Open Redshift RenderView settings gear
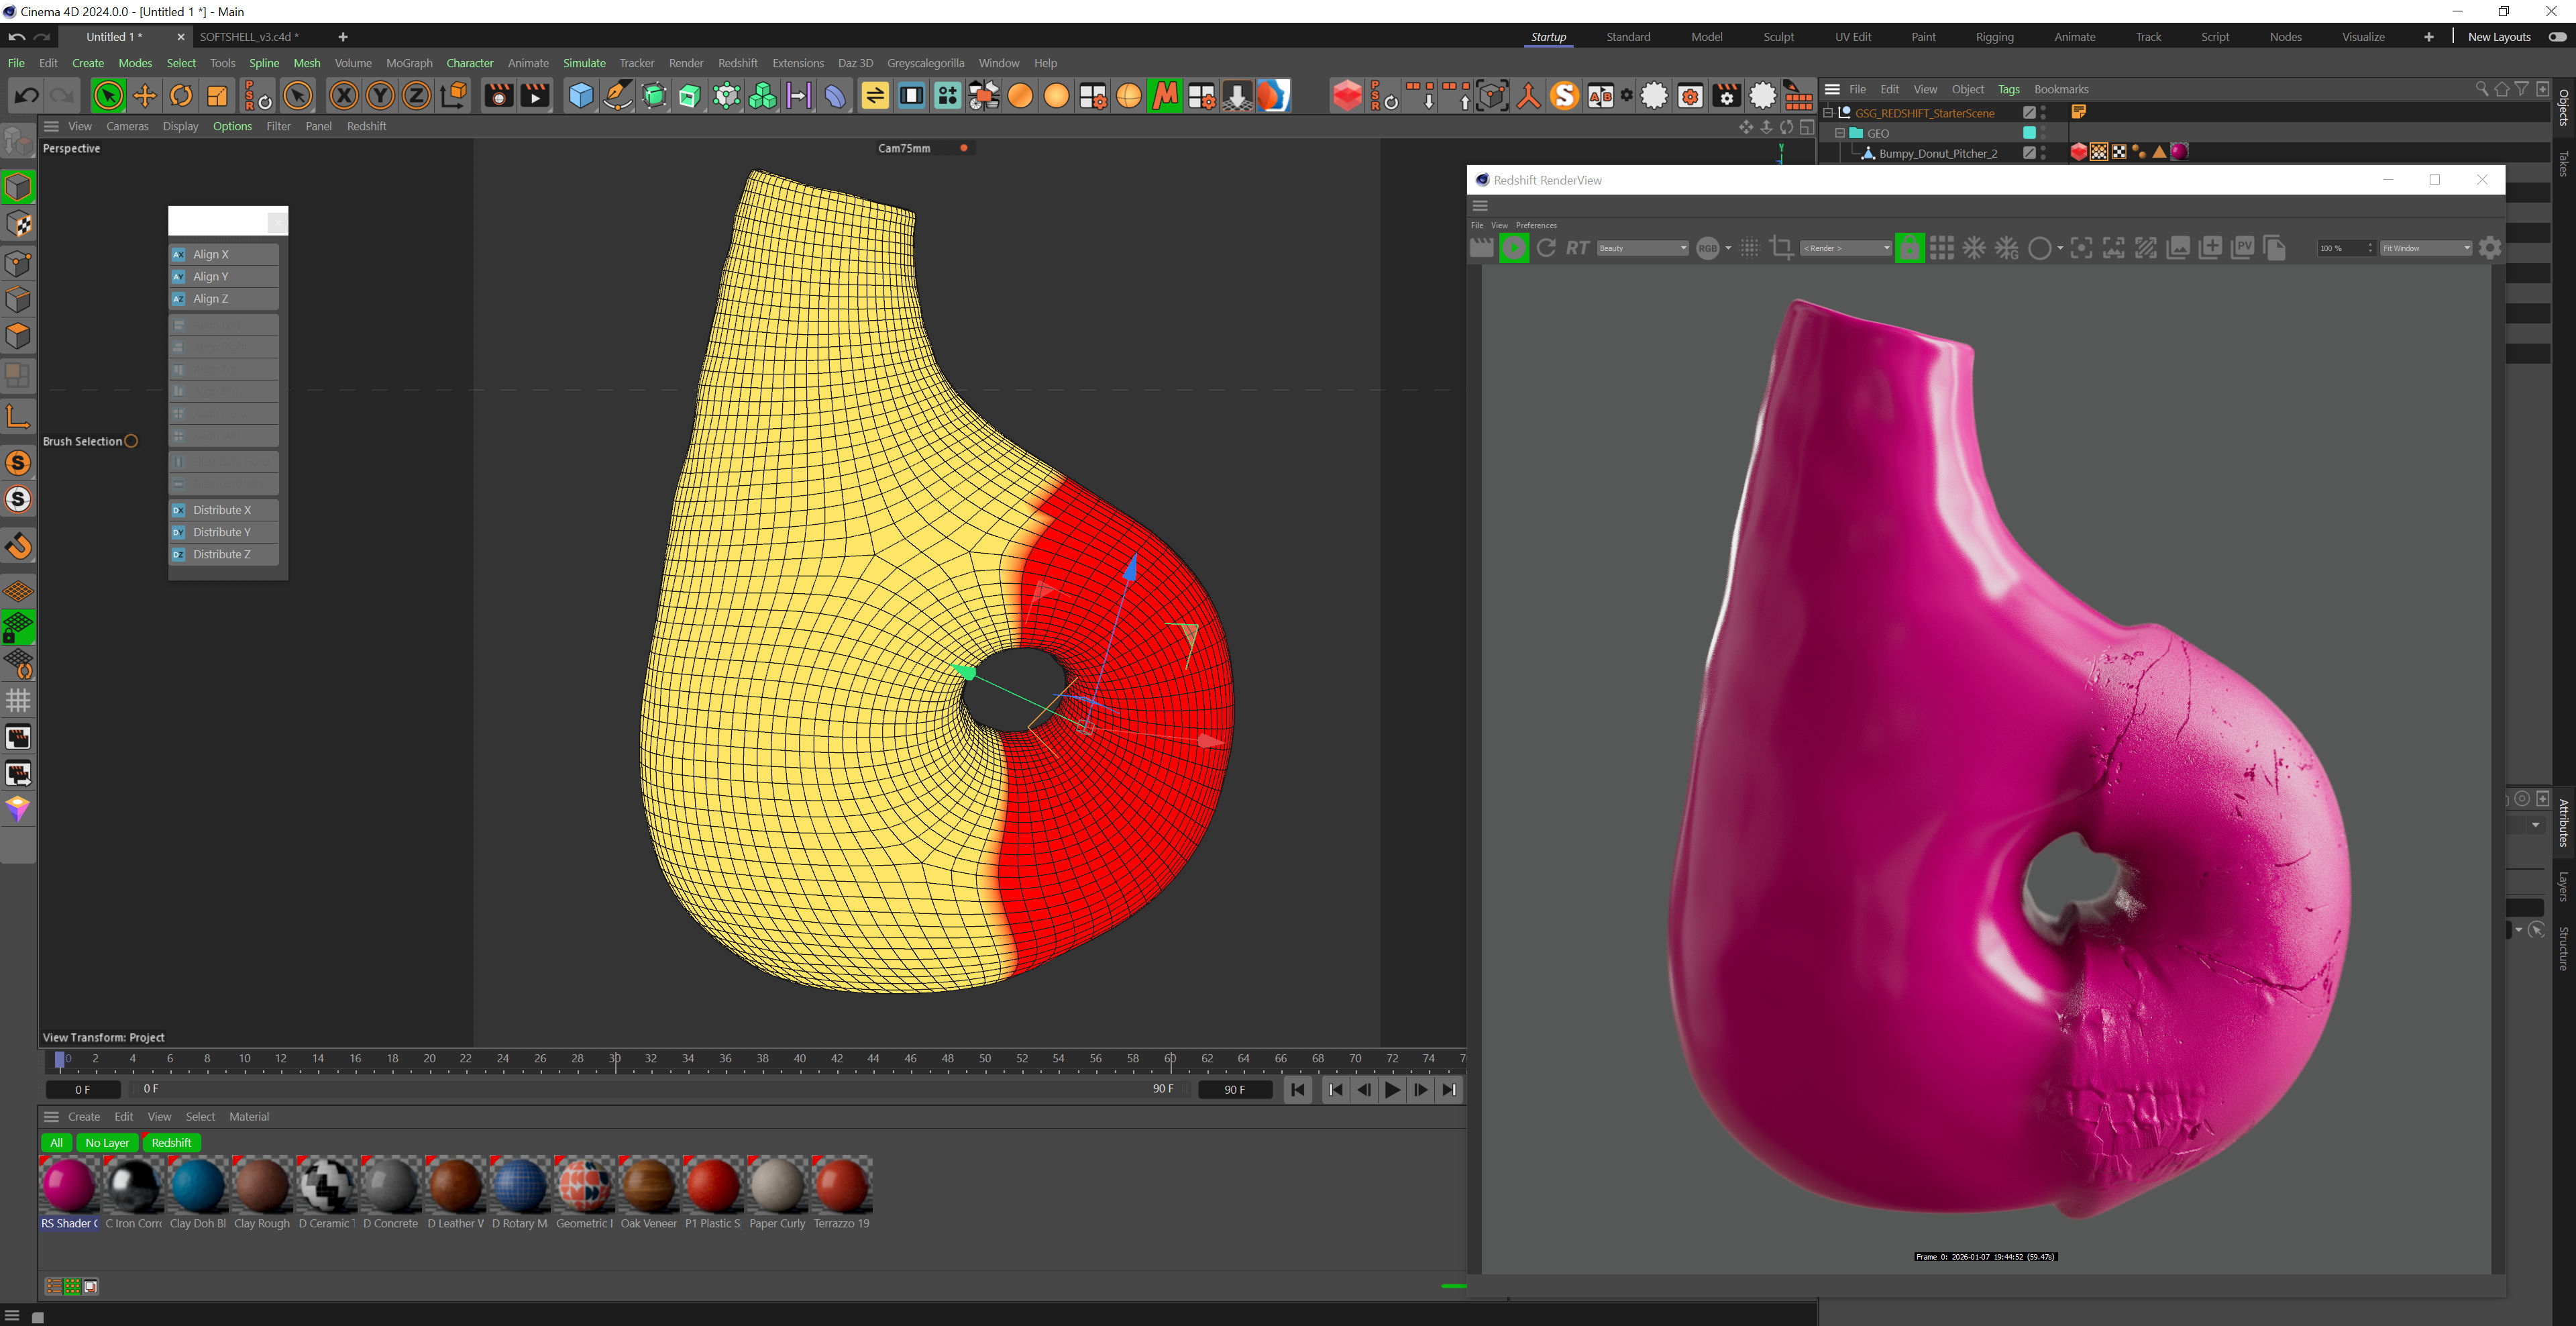 [x=2490, y=248]
